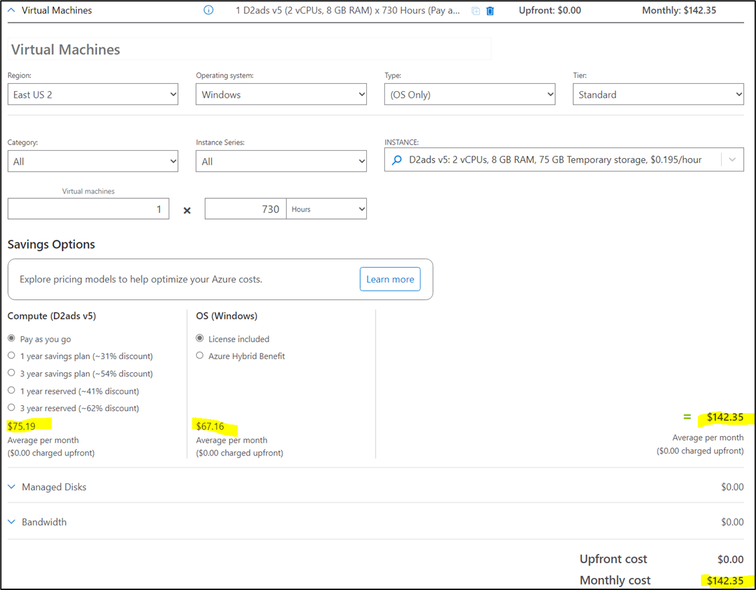Select 1 year savings plan option
Image resolution: width=756 pixels, height=590 pixels.
click(12, 355)
